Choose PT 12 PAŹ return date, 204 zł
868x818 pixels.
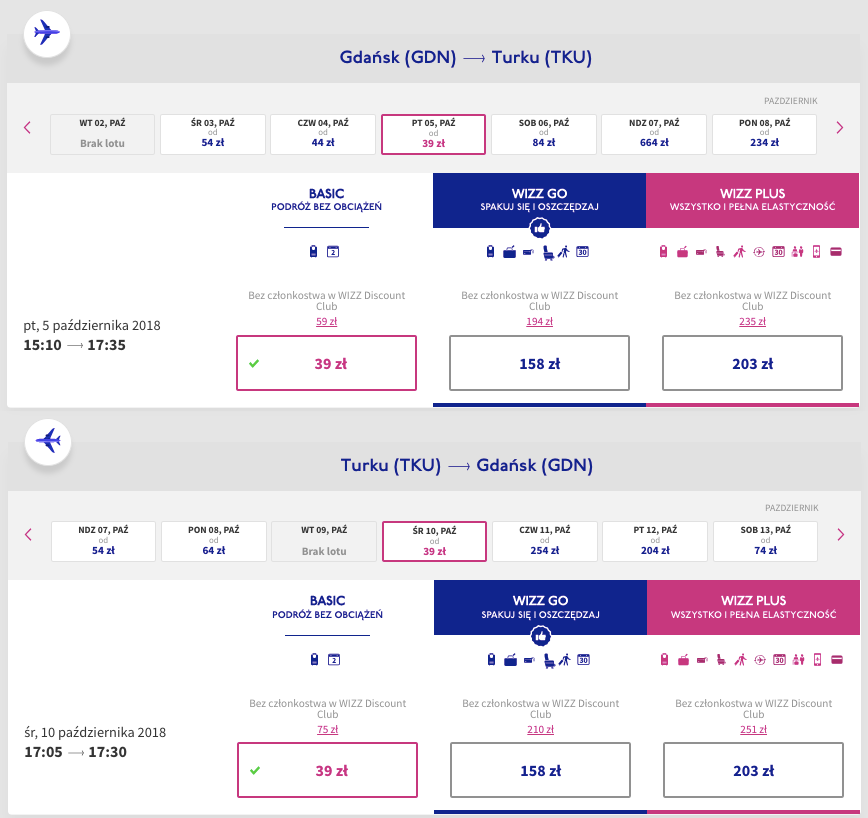[655, 542]
